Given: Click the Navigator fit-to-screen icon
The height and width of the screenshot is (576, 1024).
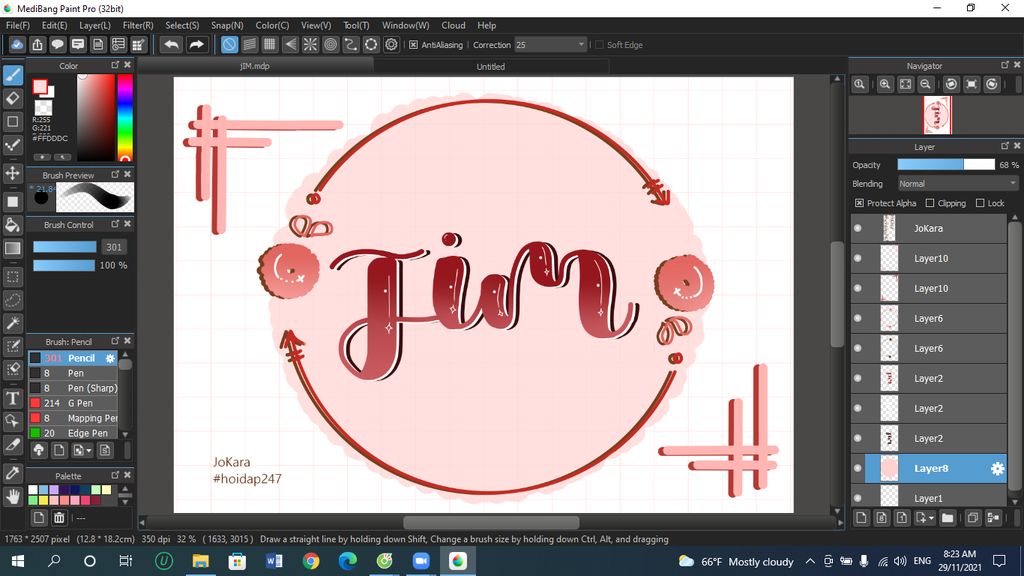Looking at the screenshot, I should 905,84.
